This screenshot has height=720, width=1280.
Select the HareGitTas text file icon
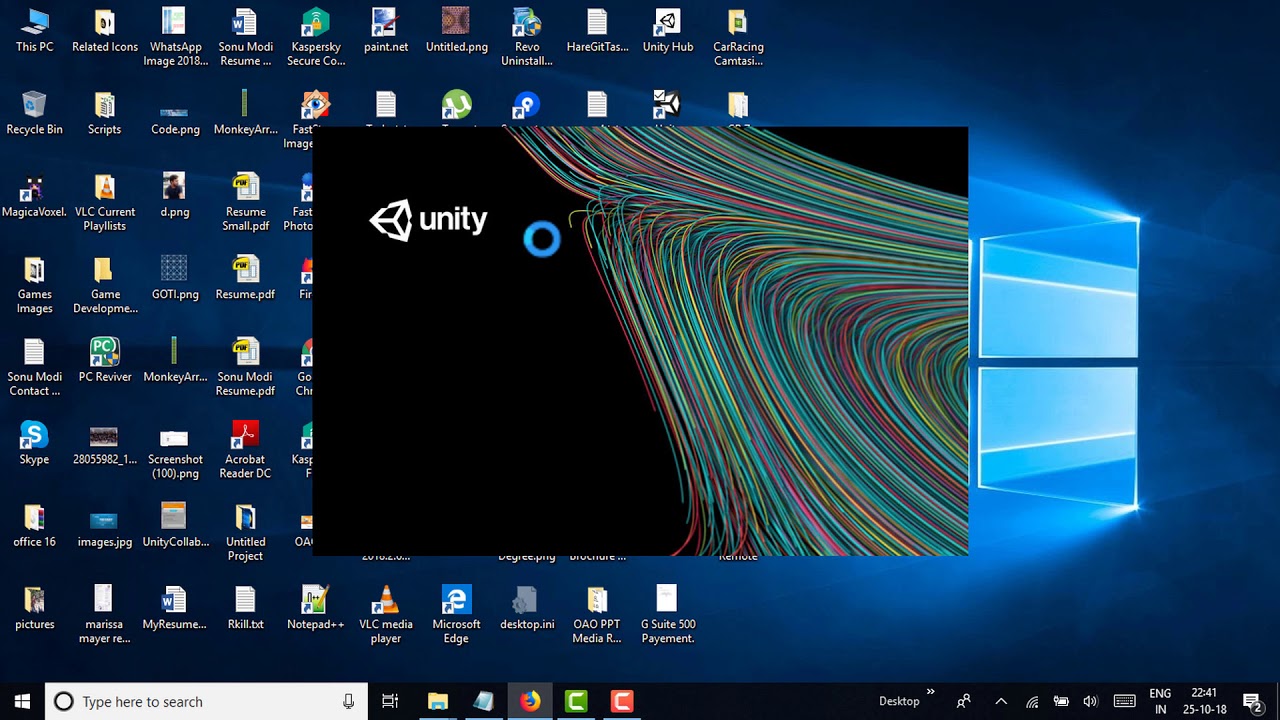(597, 31)
